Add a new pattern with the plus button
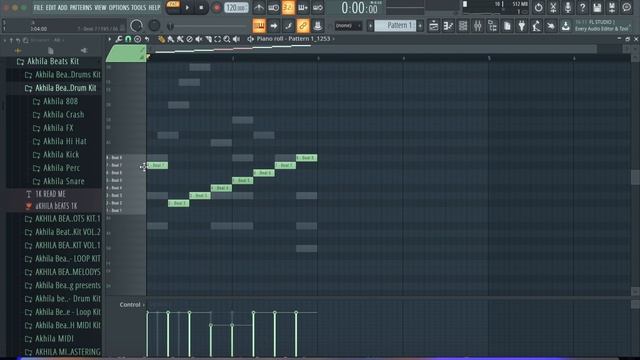This screenshot has height=360, width=640. (420, 26)
